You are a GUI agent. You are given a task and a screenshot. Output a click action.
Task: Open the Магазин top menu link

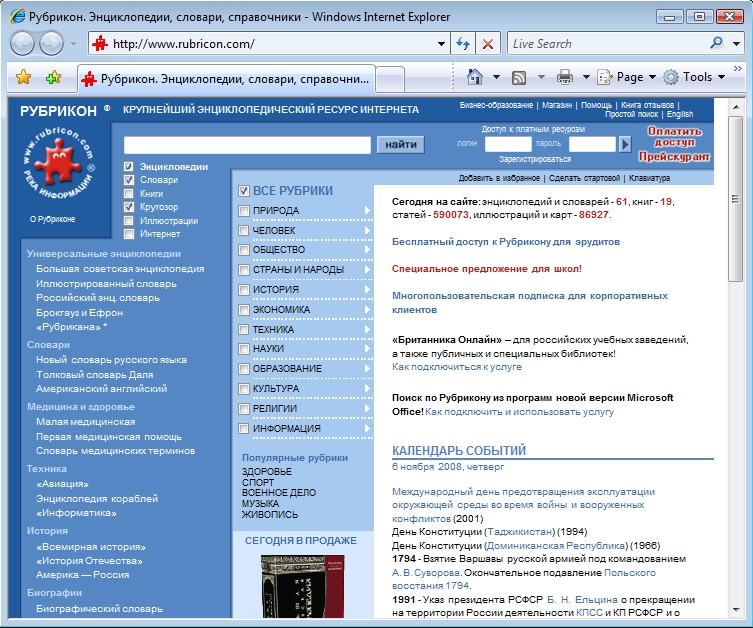click(x=557, y=105)
